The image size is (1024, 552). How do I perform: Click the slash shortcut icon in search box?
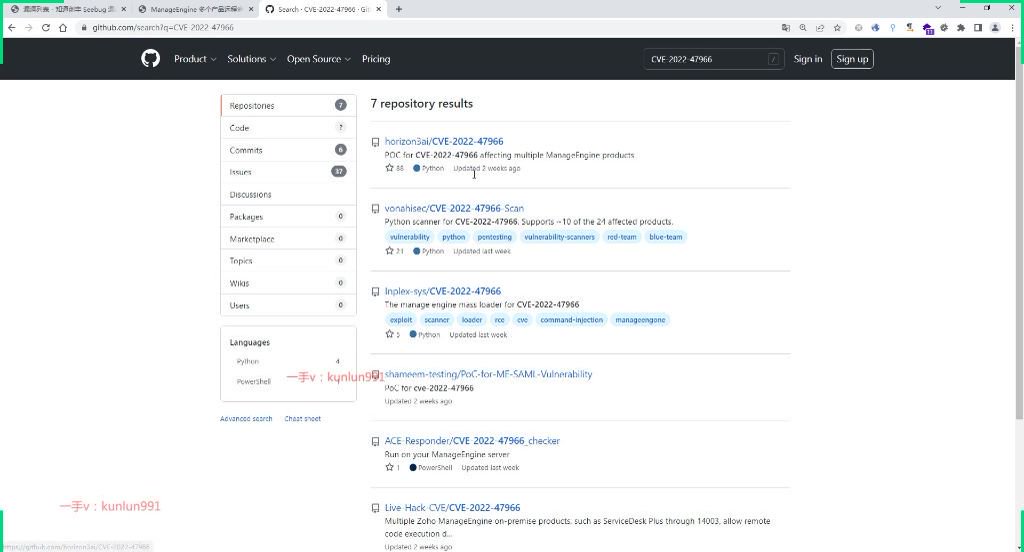point(773,59)
